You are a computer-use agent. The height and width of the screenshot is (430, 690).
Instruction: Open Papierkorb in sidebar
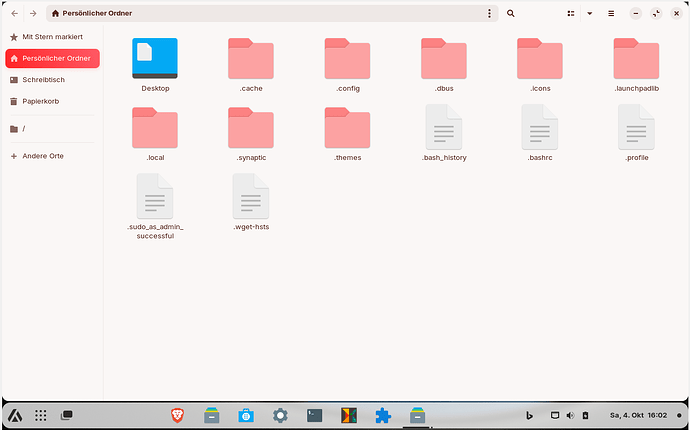(52, 102)
